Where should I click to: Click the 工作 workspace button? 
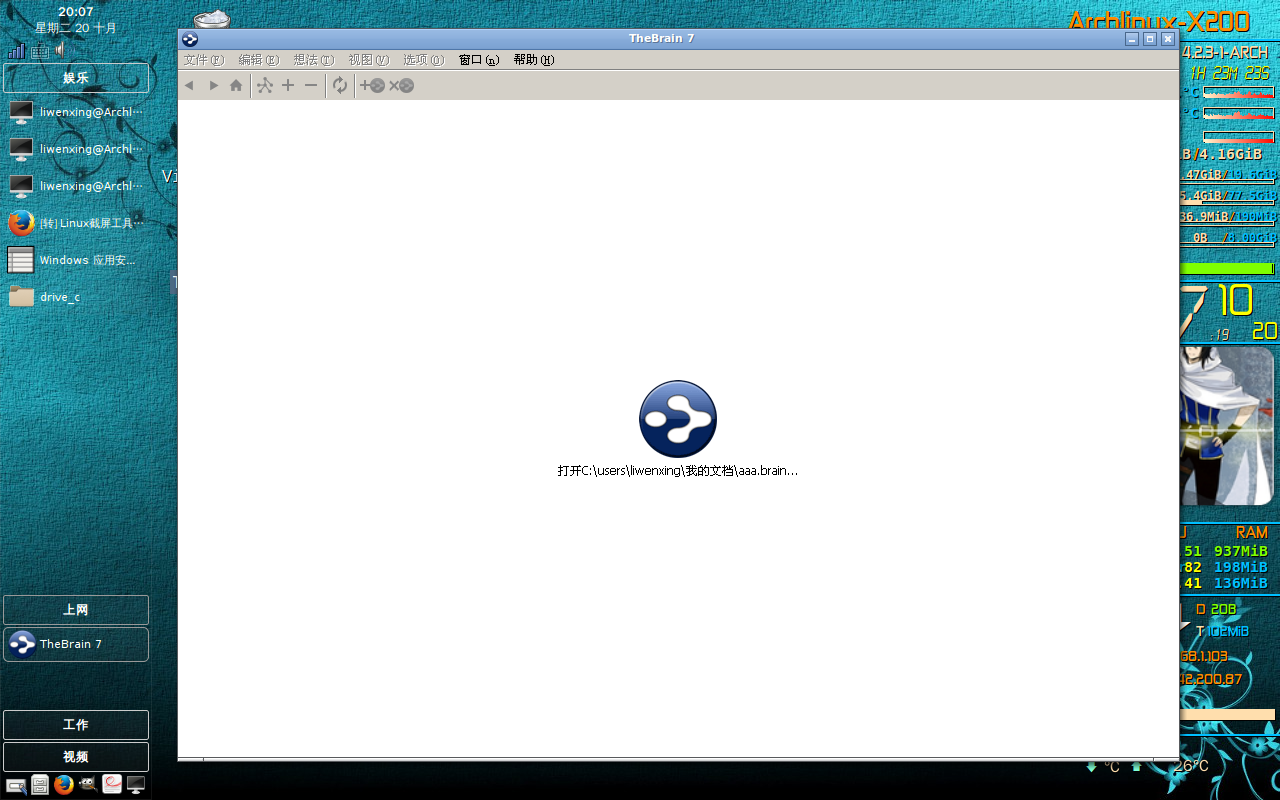click(76, 725)
